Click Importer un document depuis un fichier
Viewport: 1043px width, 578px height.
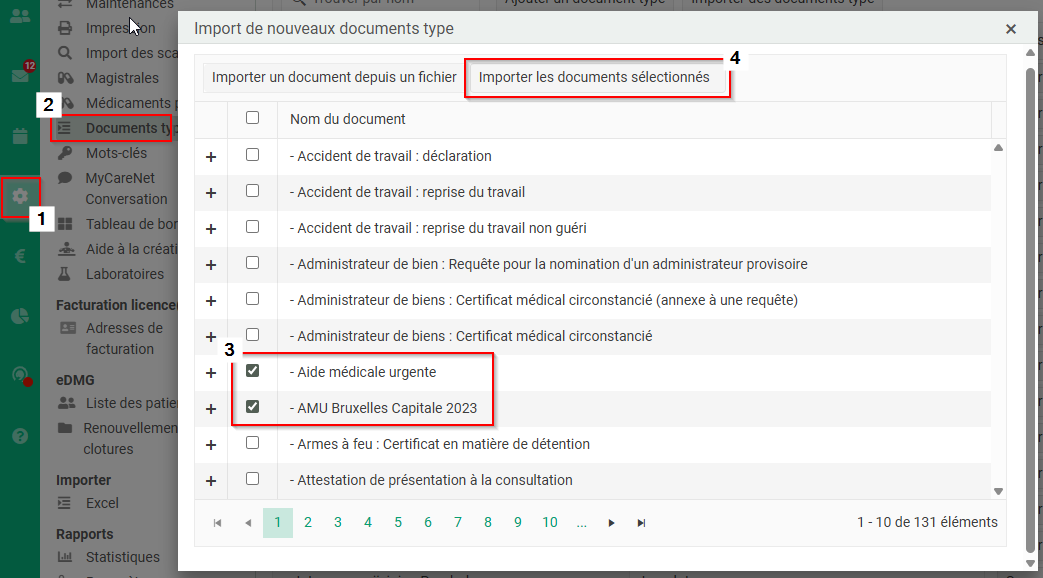coord(334,78)
